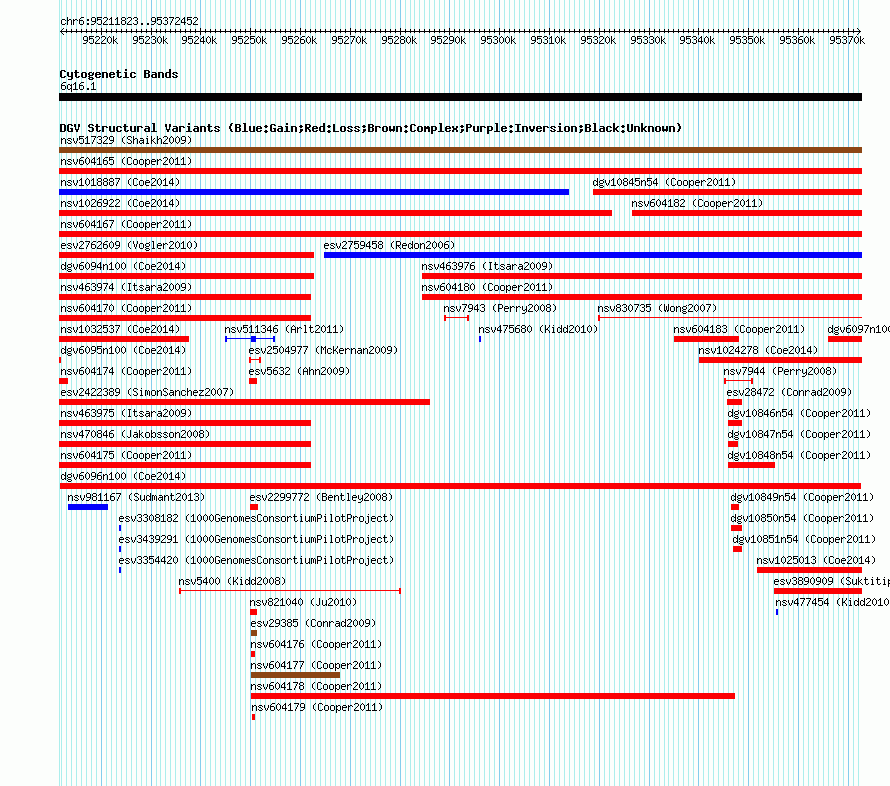Open esv3354420 1000Genomes label

pos(256,560)
